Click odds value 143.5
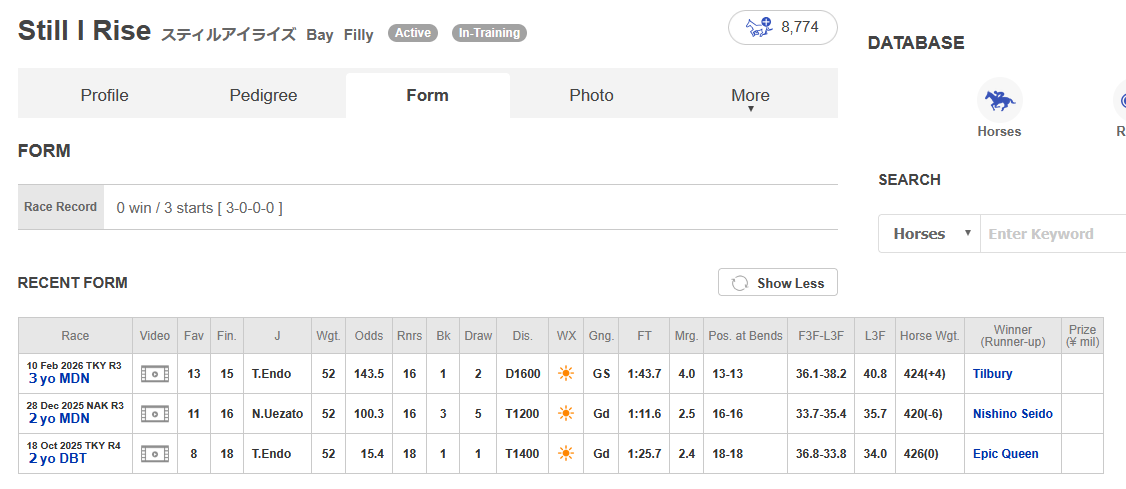This screenshot has width=1126, height=489. coord(369,373)
